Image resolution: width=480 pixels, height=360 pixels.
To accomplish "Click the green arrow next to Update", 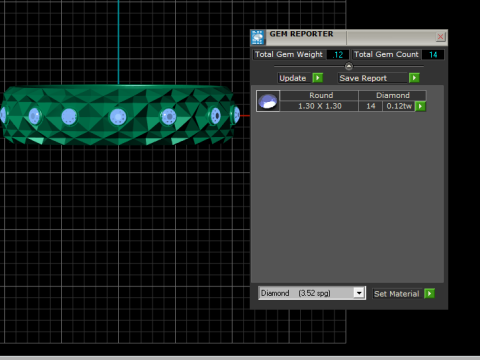I will (x=318, y=78).
